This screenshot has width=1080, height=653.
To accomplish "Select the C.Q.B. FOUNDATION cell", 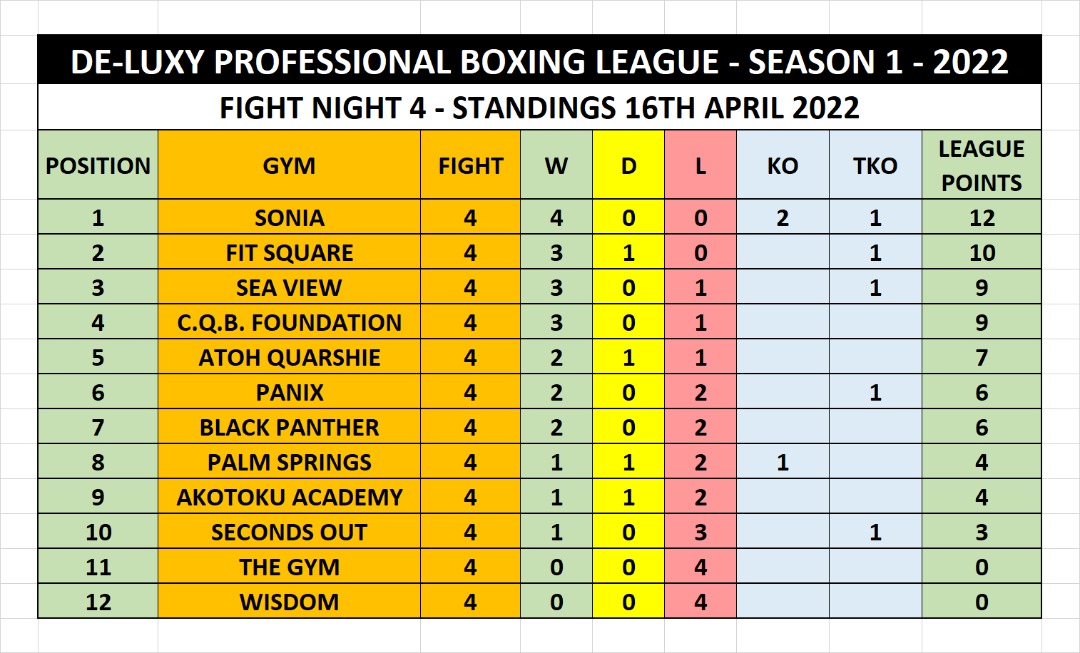I will 289,323.
